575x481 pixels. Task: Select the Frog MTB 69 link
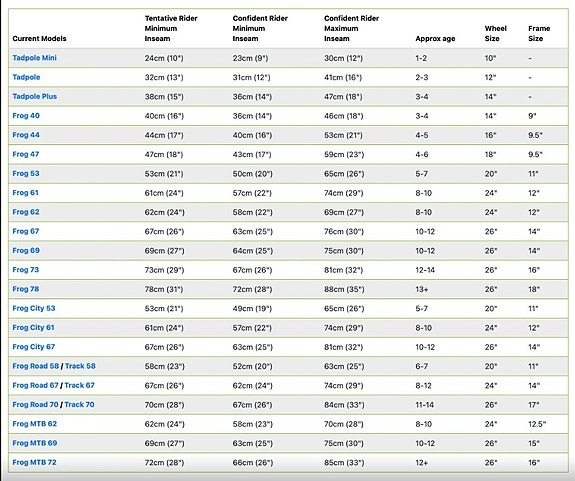(x=35, y=443)
